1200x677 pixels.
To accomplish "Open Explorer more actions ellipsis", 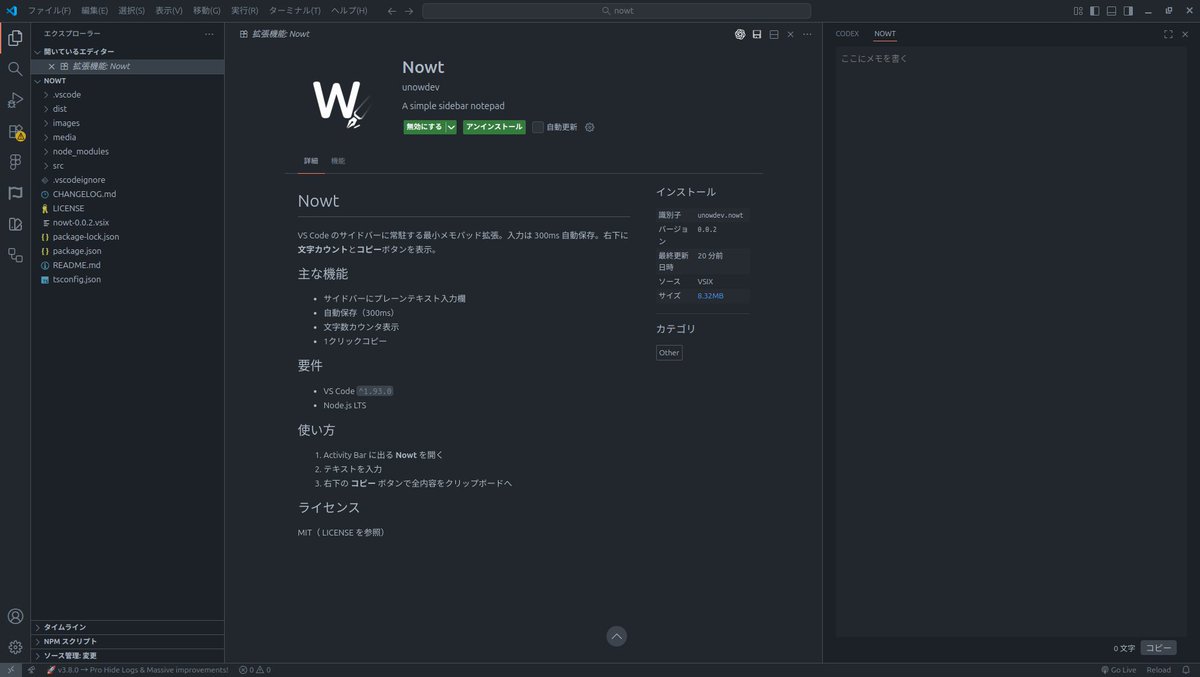I will [x=209, y=34].
